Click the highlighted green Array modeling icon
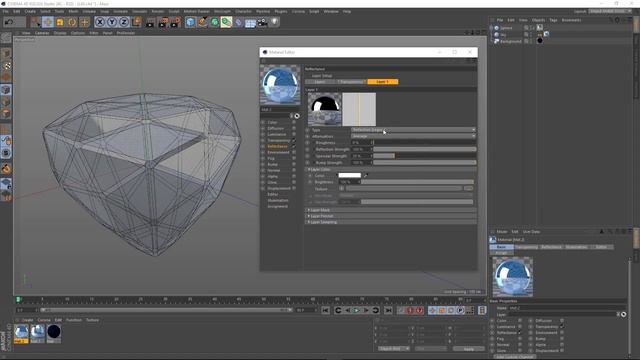 pyautogui.click(x=226, y=22)
